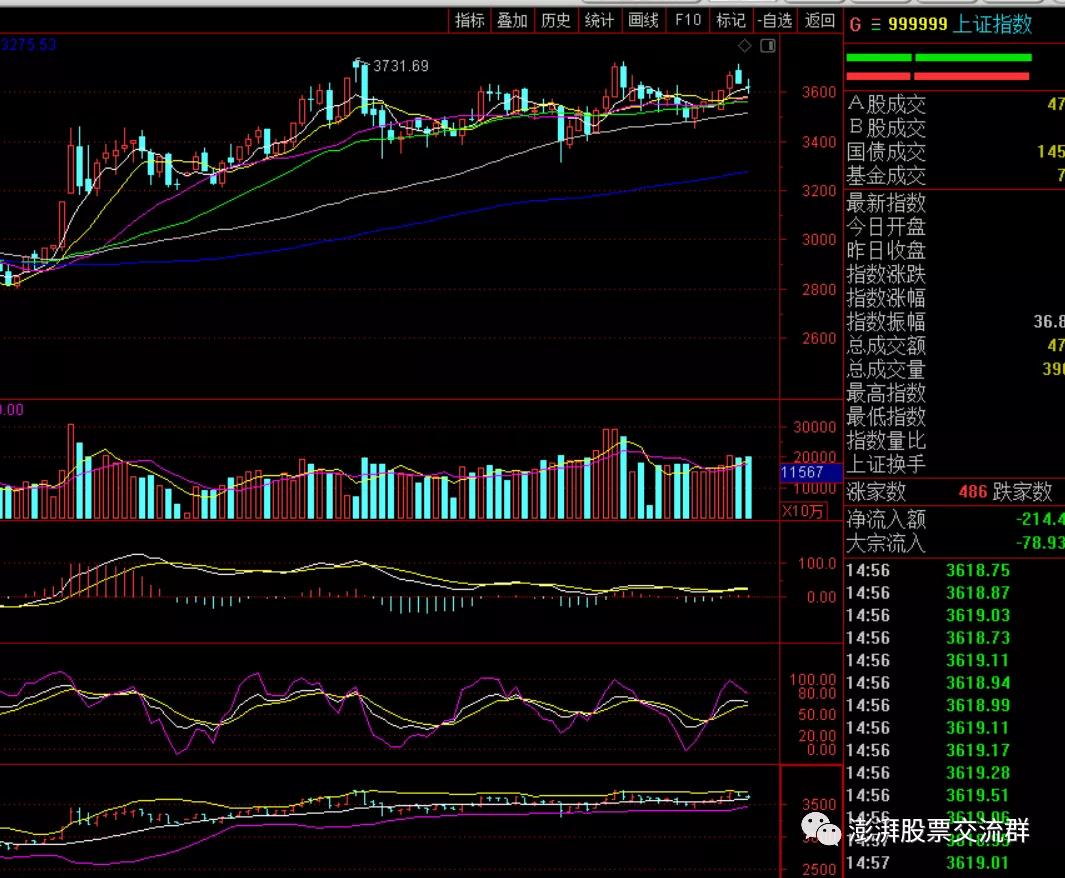Select the 上证换手 row label

click(886, 464)
